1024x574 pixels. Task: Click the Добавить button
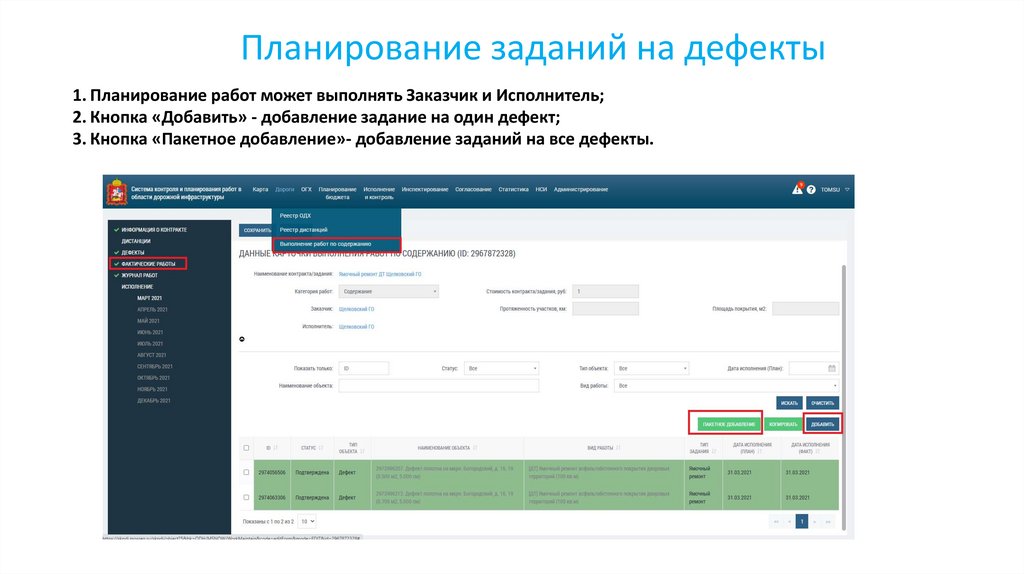(x=822, y=424)
